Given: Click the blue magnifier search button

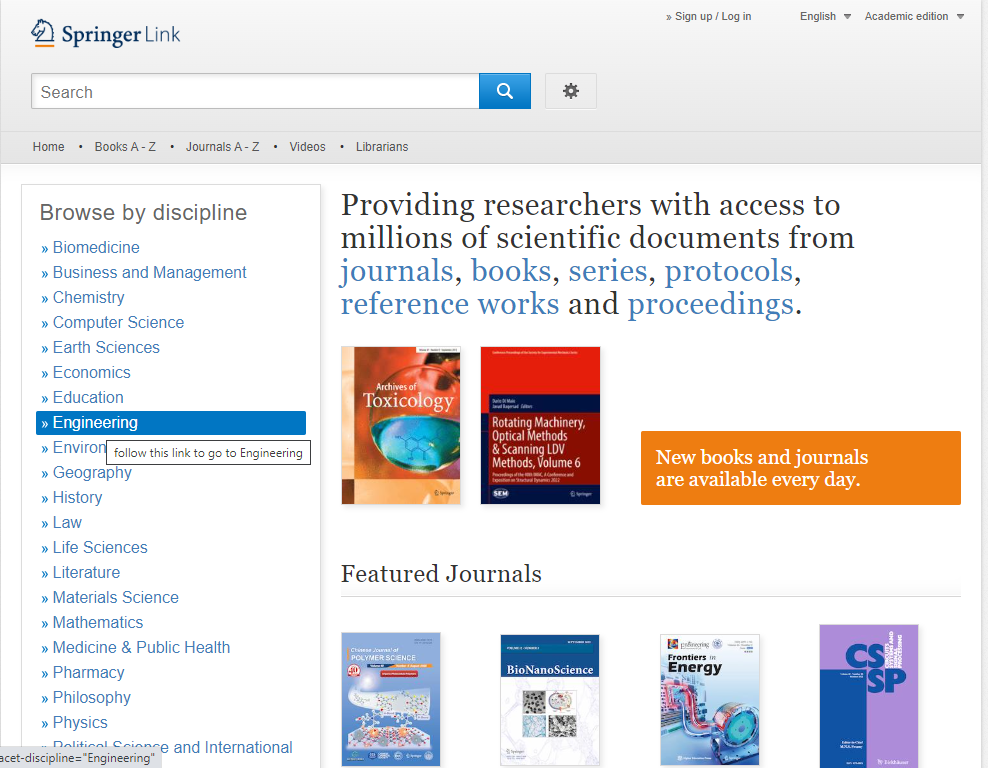Looking at the screenshot, I should pos(505,91).
